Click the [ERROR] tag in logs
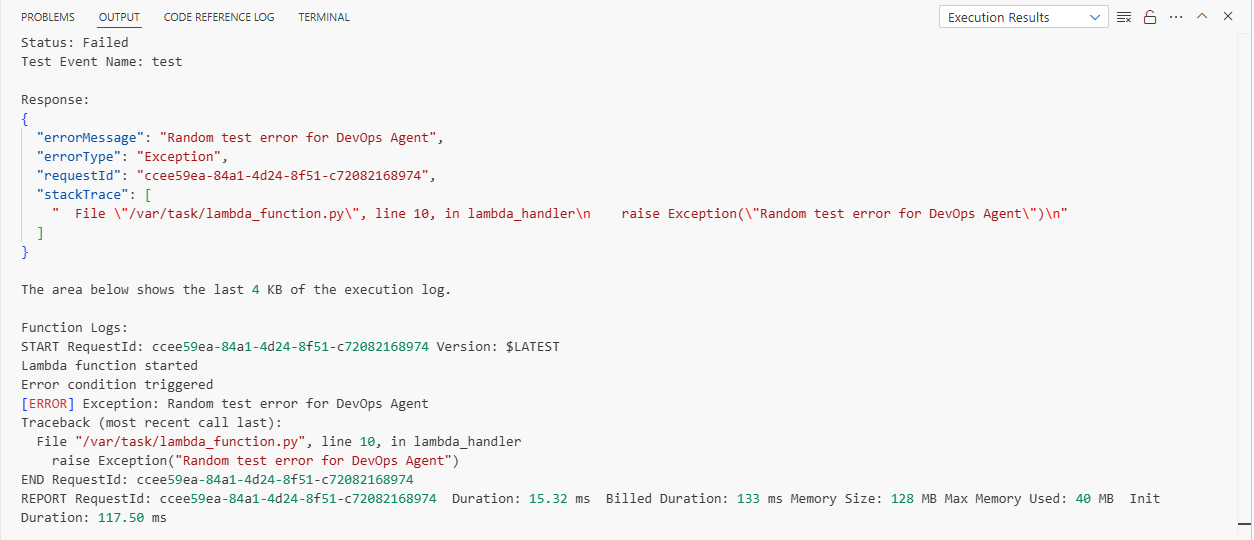This screenshot has height=540, width=1254. coord(48,403)
